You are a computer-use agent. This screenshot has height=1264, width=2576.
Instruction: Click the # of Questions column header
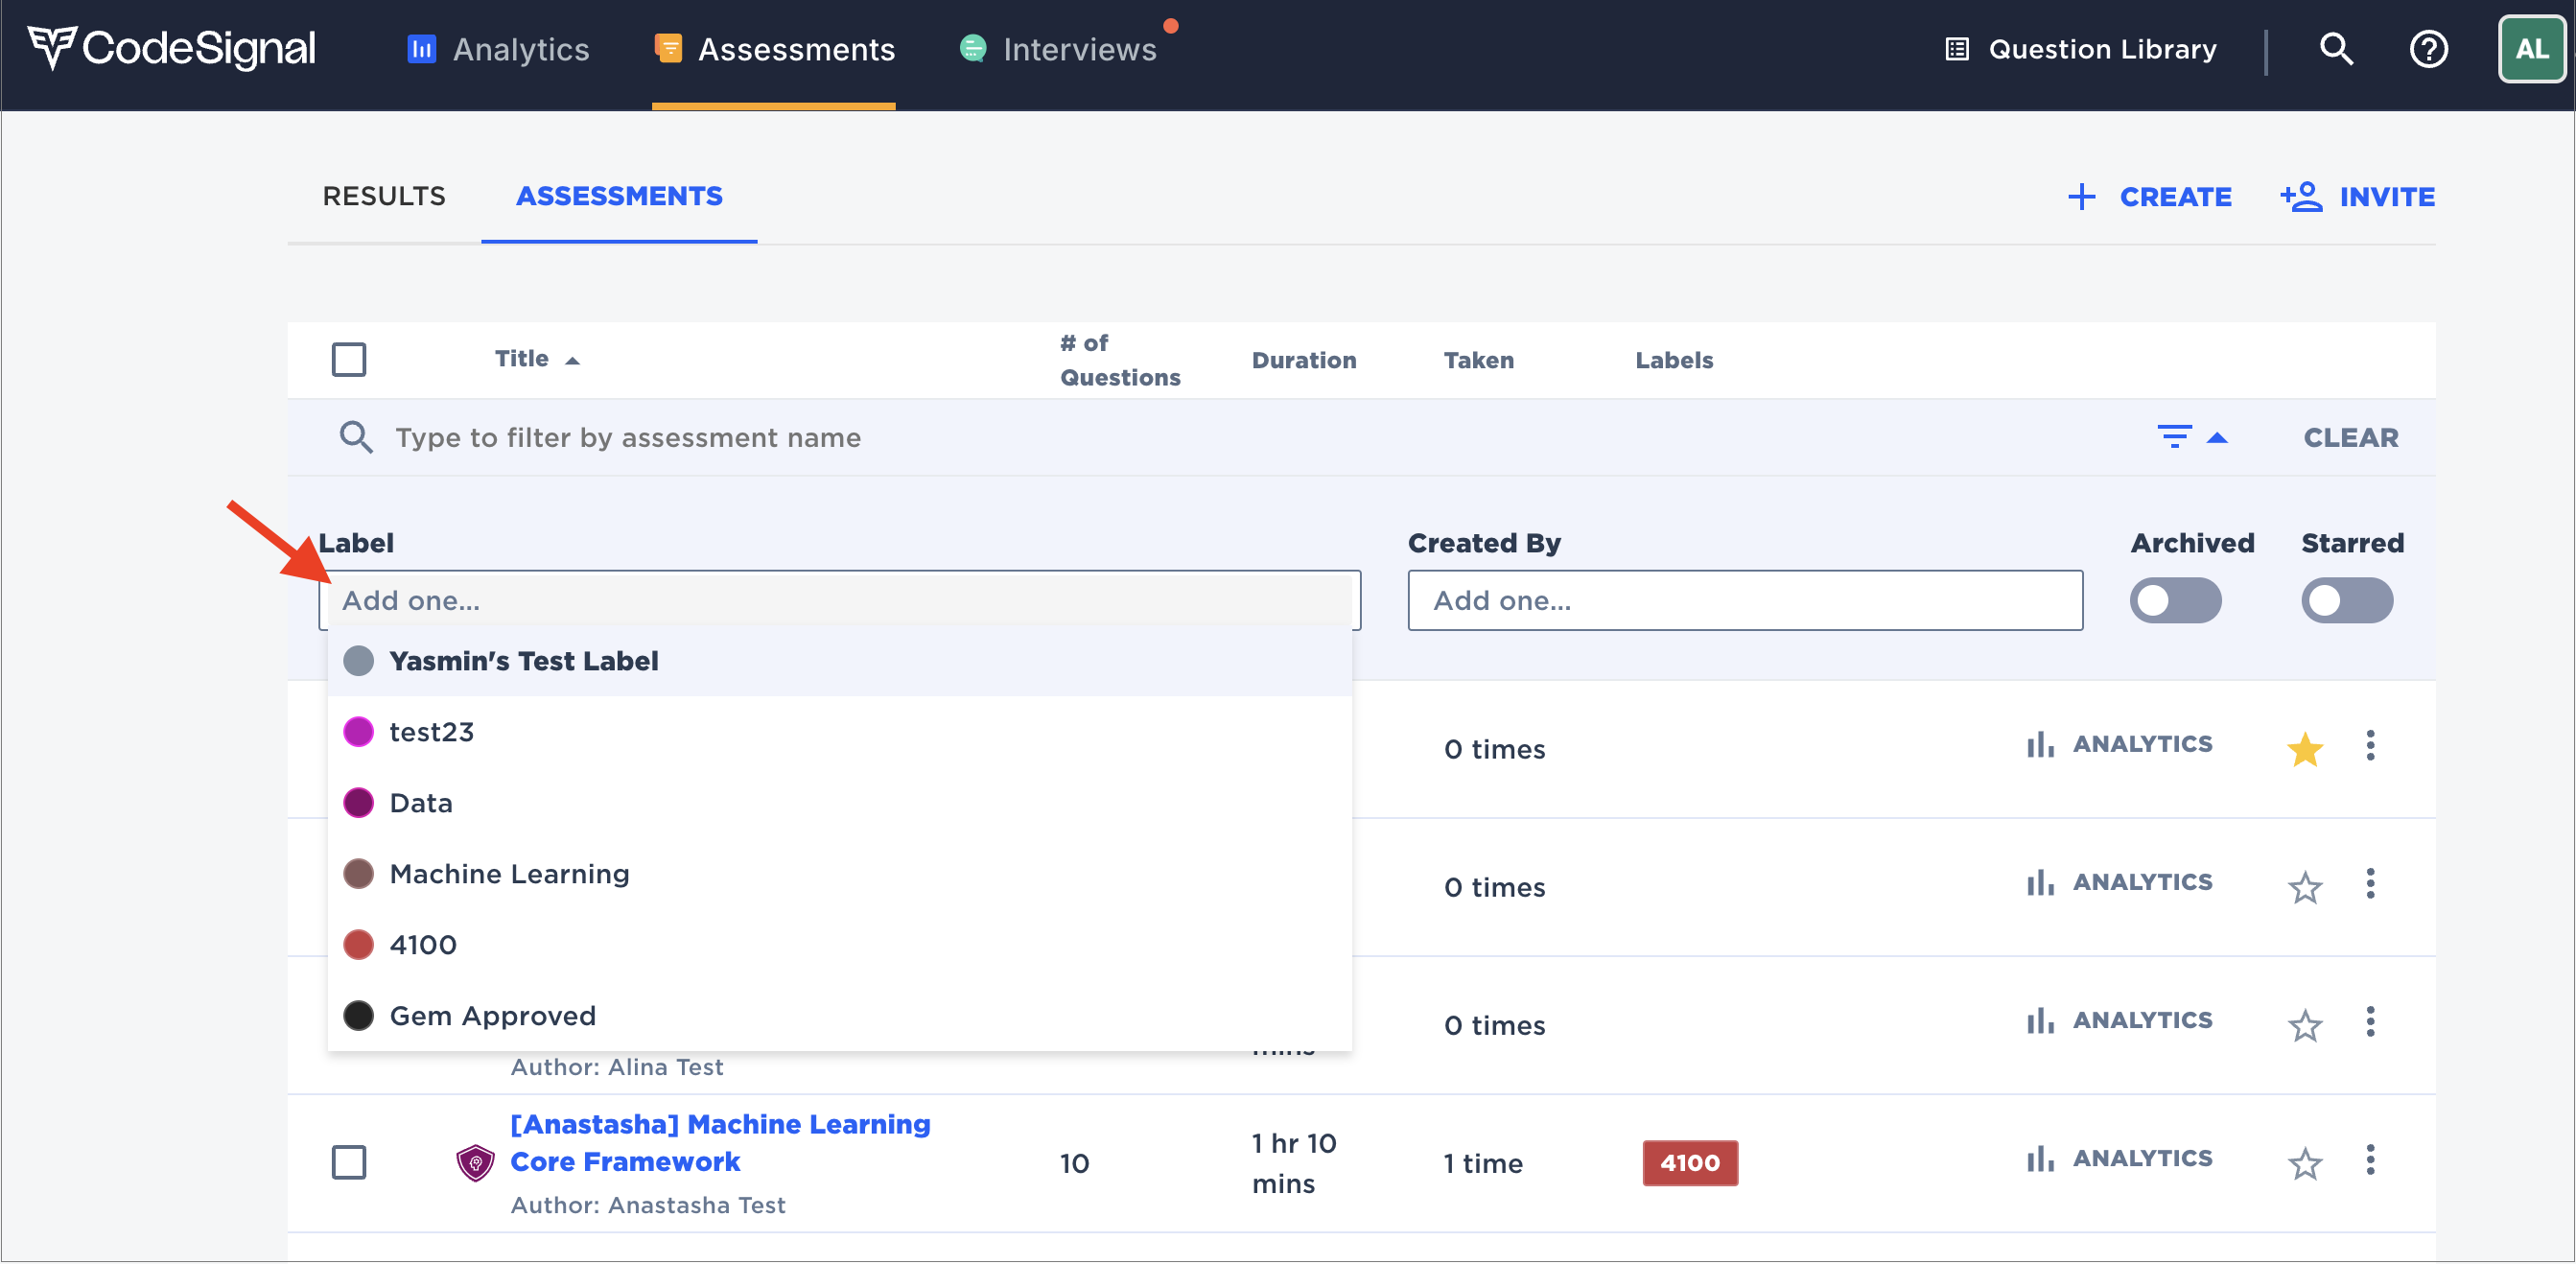pyautogui.click(x=1119, y=360)
